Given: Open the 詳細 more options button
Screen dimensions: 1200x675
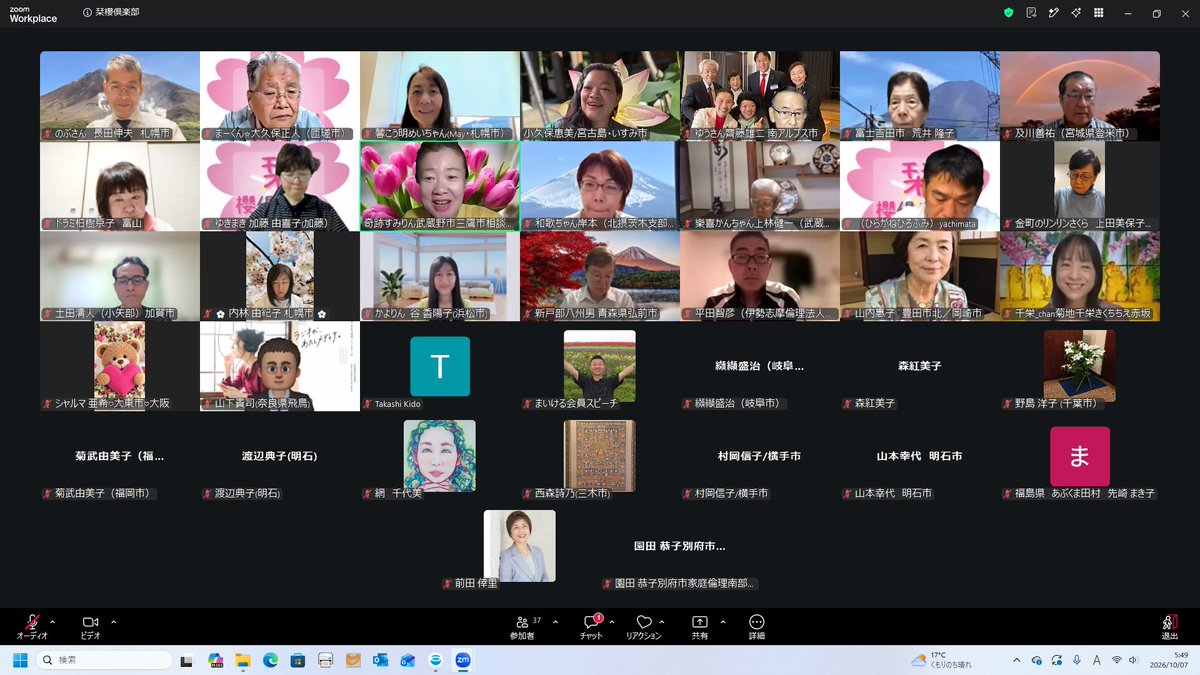Looking at the screenshot, I should [x=757, y=626].
